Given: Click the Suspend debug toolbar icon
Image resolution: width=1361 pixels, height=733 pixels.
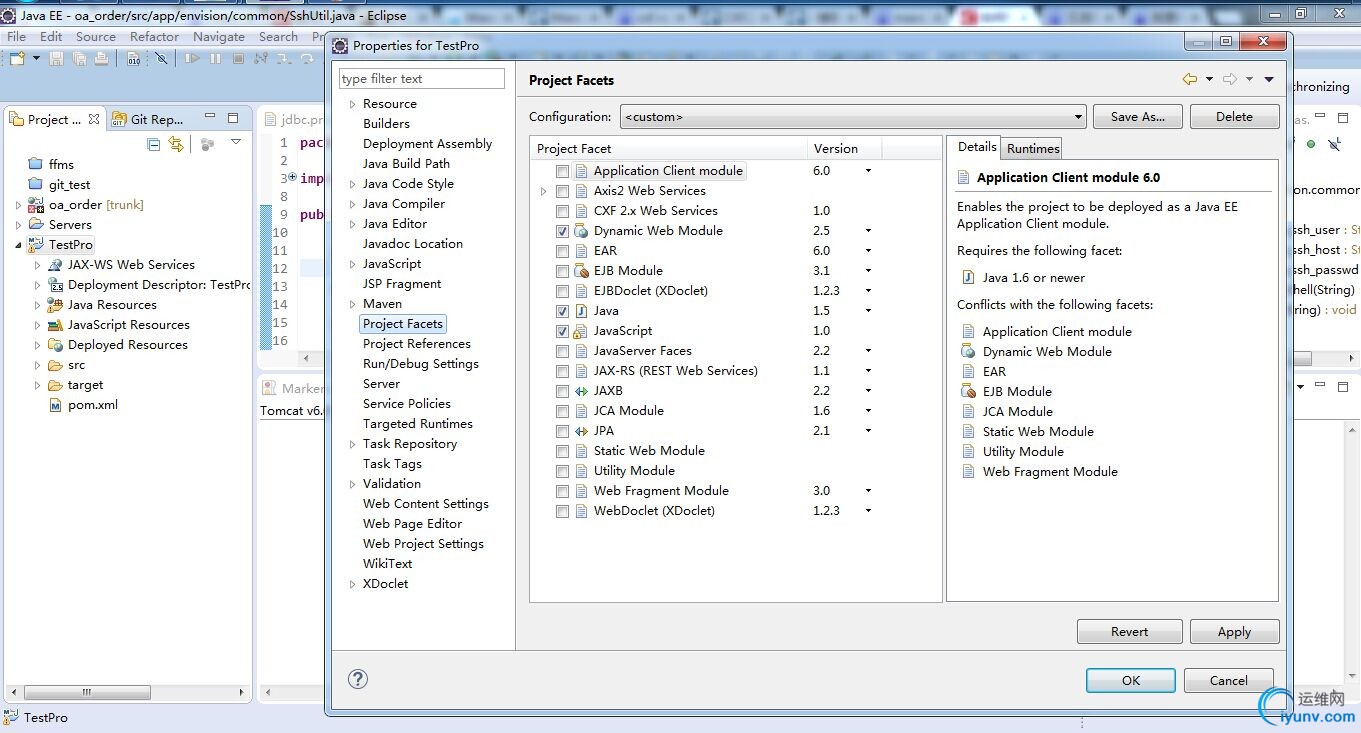Looking at the screenshot, I should click(x=216, y=59).
